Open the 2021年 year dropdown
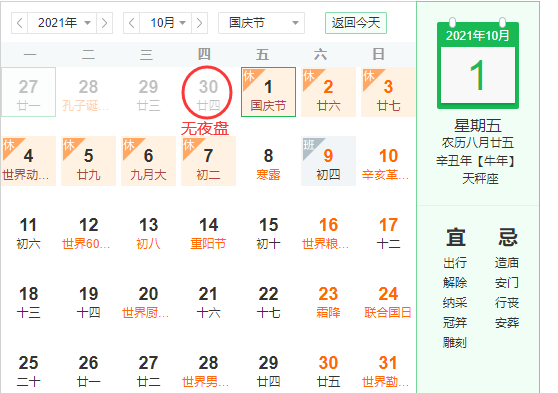This screenshot has width=558, height=393. point(62,23)
